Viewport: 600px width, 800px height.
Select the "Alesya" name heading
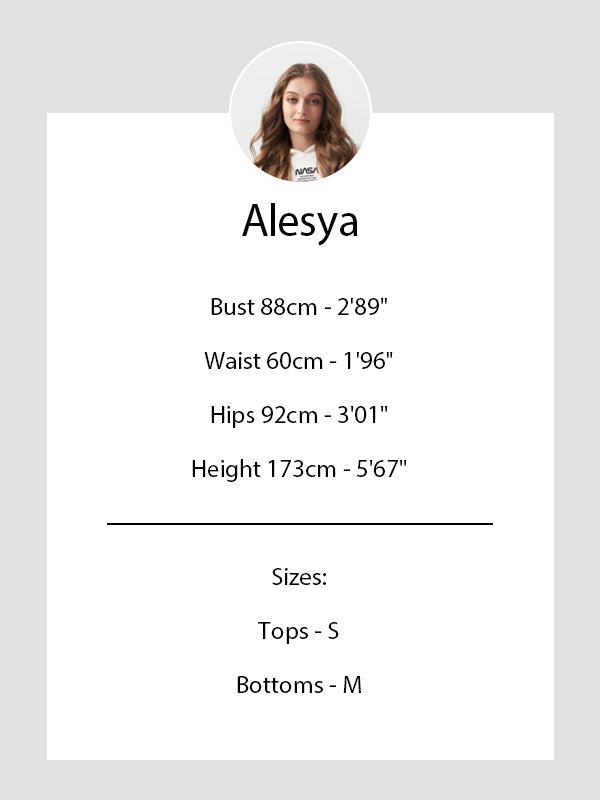(x=300, y=222)
